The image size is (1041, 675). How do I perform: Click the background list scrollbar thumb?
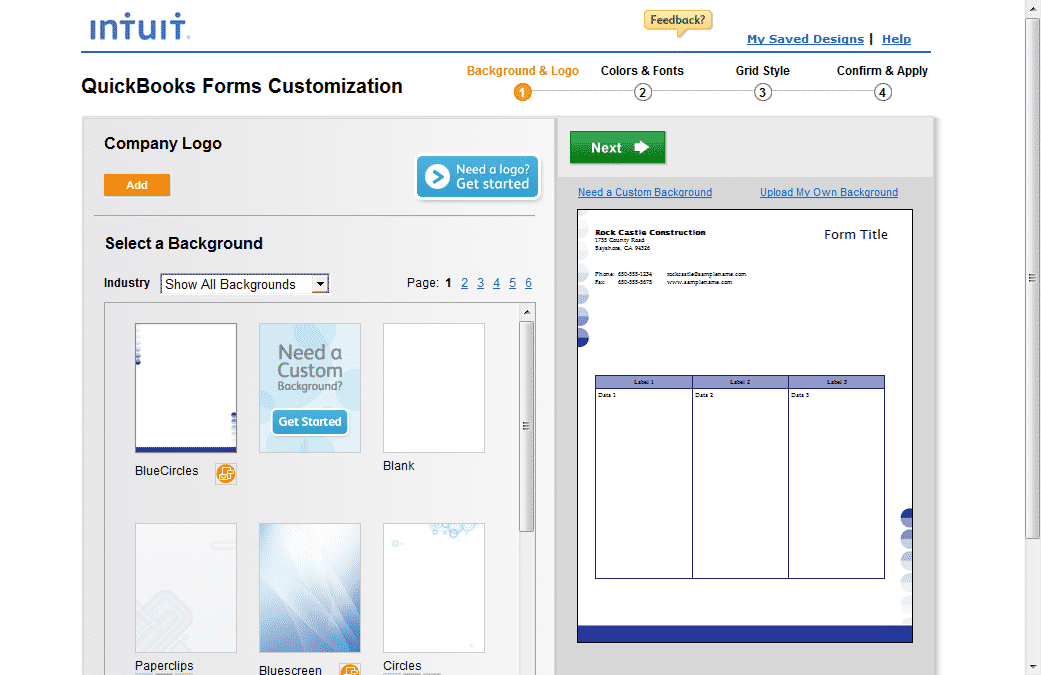(x=526, y=427)
